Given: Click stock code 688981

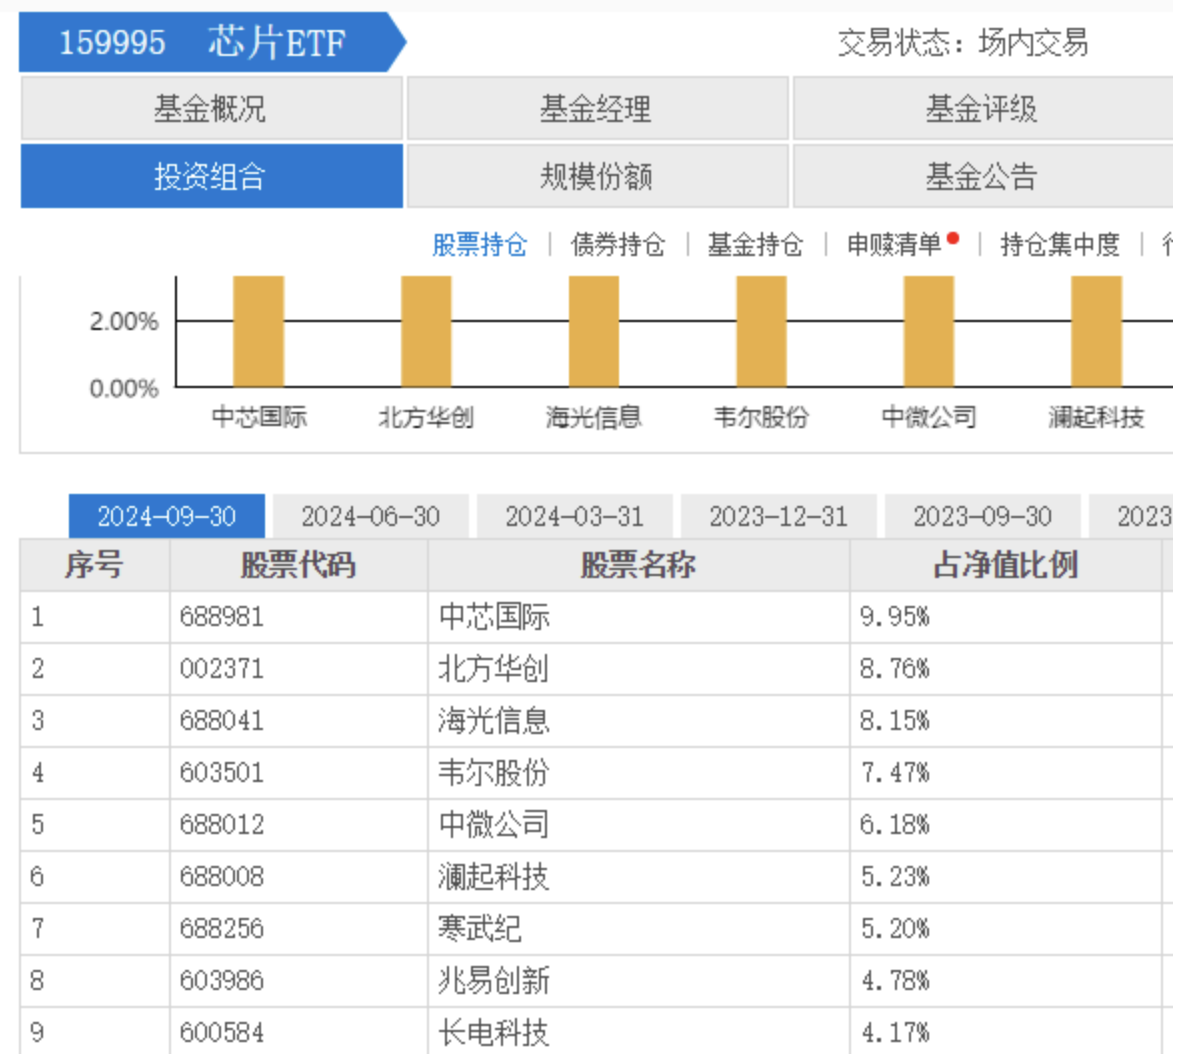Looking at the screenshot, I should tap(222, 617).
